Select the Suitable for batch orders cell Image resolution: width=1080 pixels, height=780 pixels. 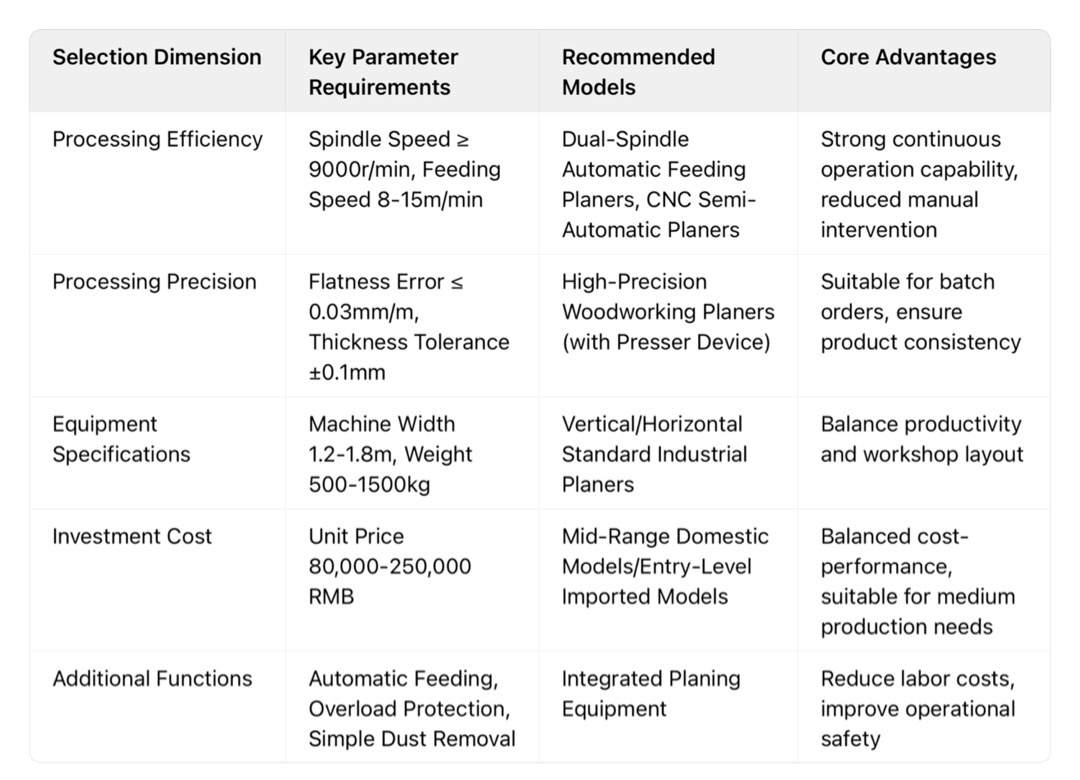pyautogui.click(x=920, y=312)
